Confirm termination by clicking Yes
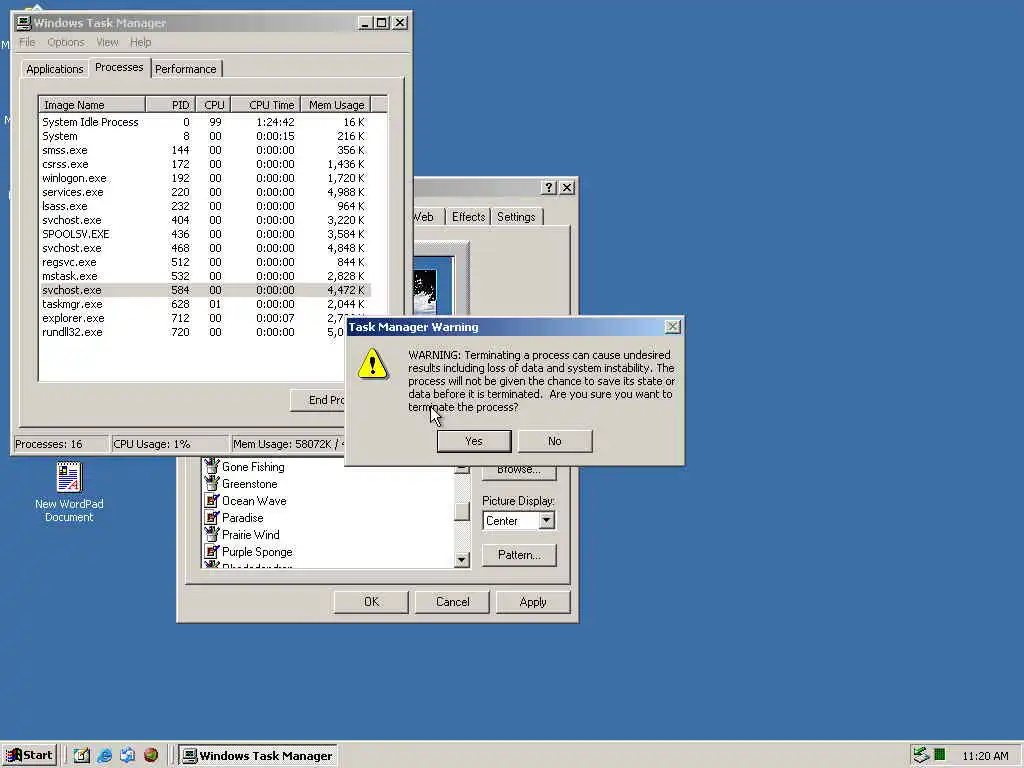The width and height of the screenshot is (1024, 768). (473, 441)
